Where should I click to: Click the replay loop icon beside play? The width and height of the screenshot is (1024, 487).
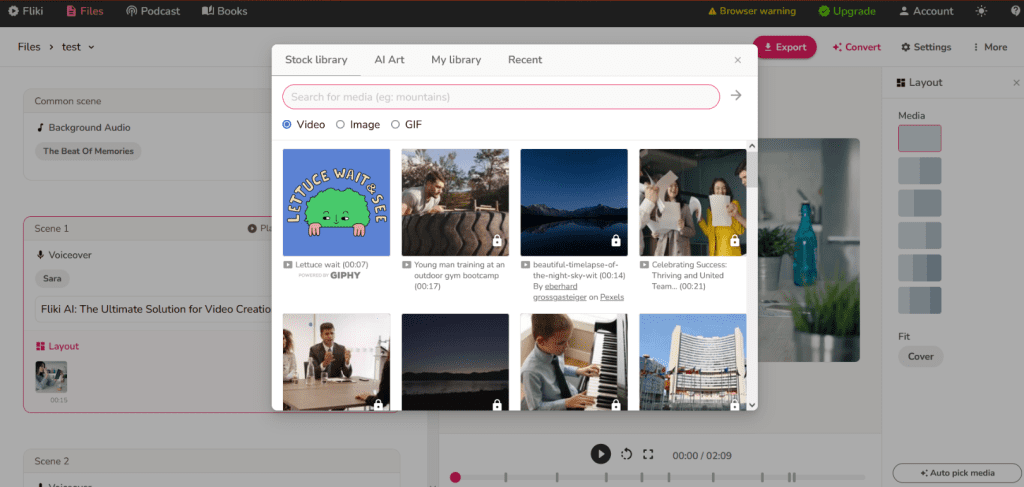click(x=626, y=454)
